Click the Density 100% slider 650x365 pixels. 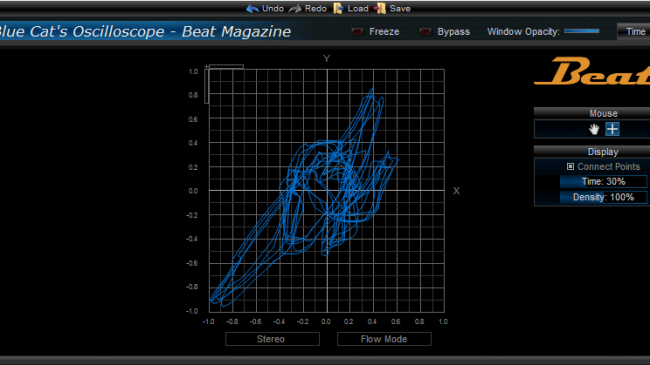click(x=603, y=197)
